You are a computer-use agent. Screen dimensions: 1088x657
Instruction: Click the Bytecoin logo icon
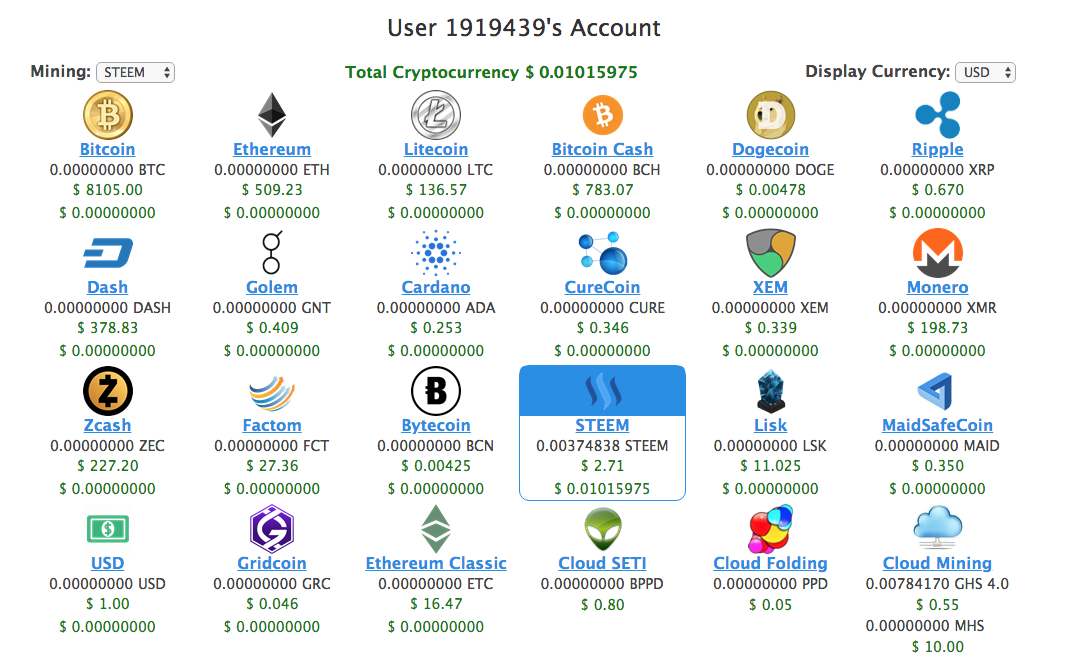(435, 391)
